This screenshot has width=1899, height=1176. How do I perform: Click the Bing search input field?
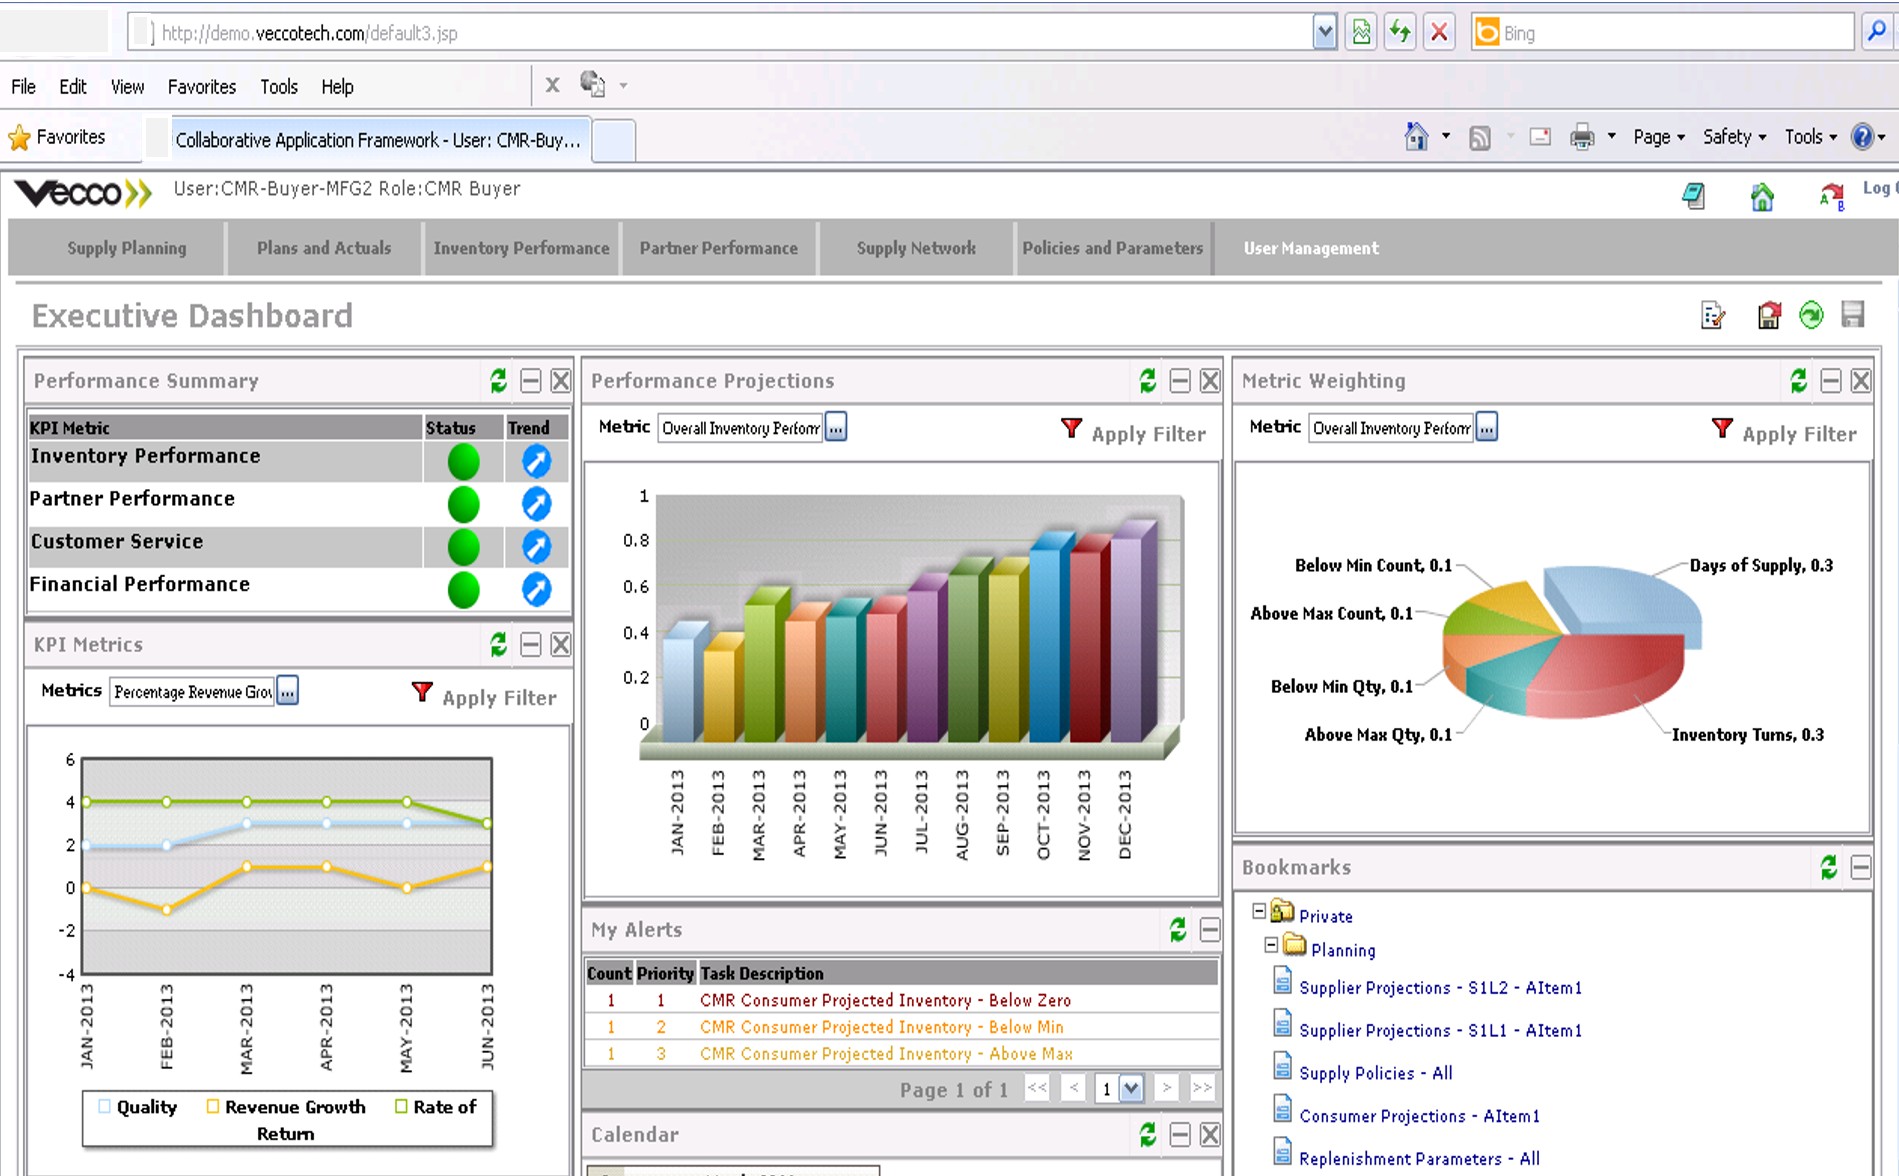(1676, 33)
